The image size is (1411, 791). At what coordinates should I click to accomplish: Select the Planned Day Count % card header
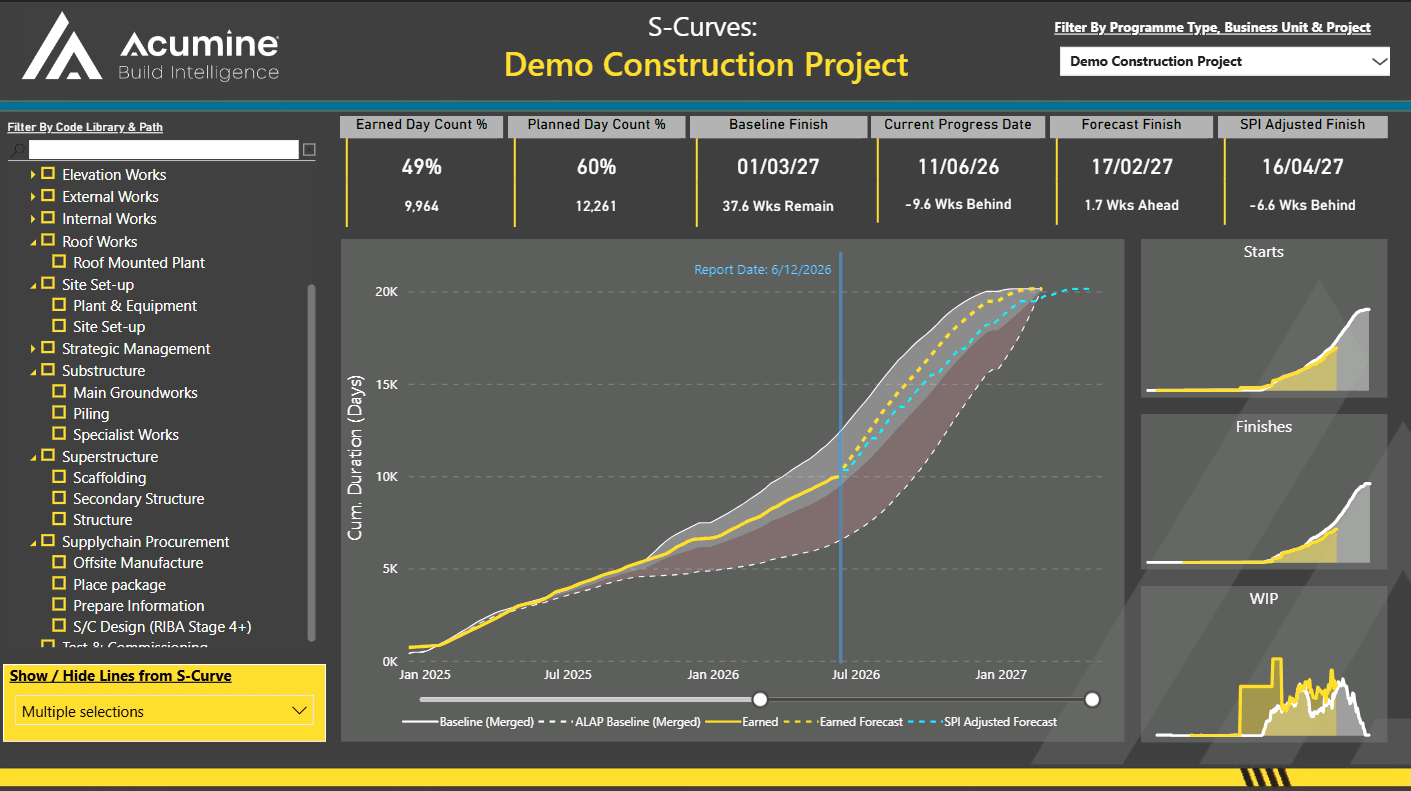pyautogui.click(x=596, y=126)
